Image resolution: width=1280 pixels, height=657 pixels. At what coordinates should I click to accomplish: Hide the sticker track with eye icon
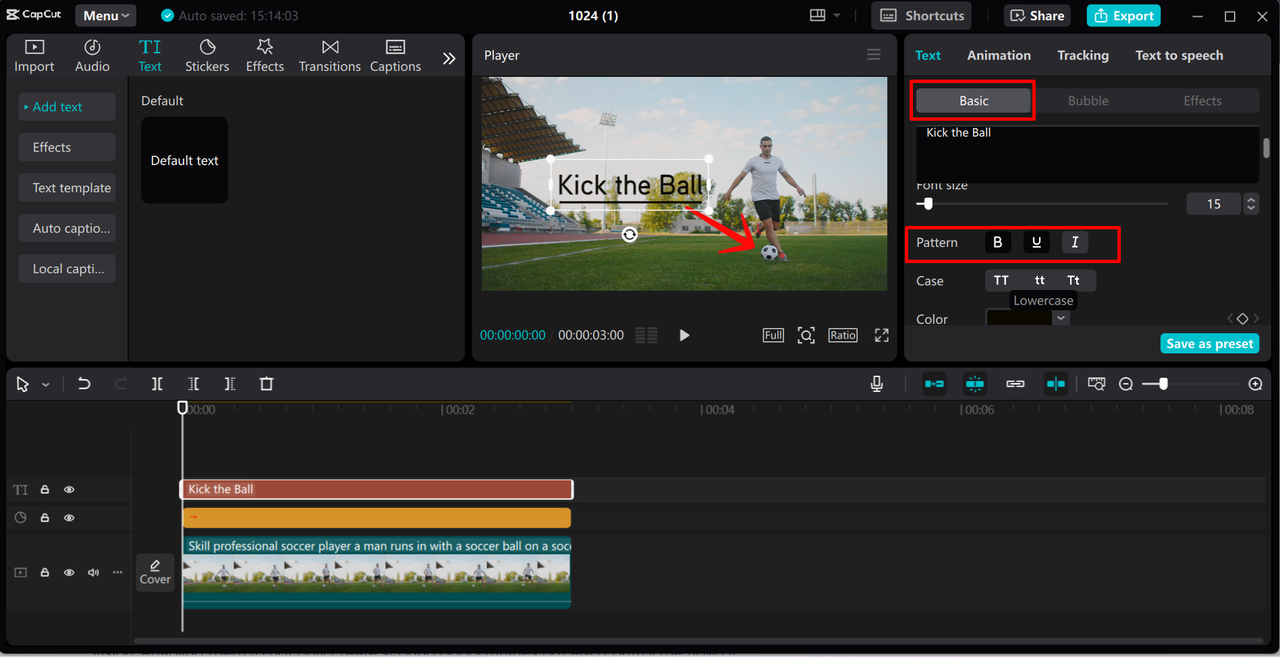[x=69, y=518]
